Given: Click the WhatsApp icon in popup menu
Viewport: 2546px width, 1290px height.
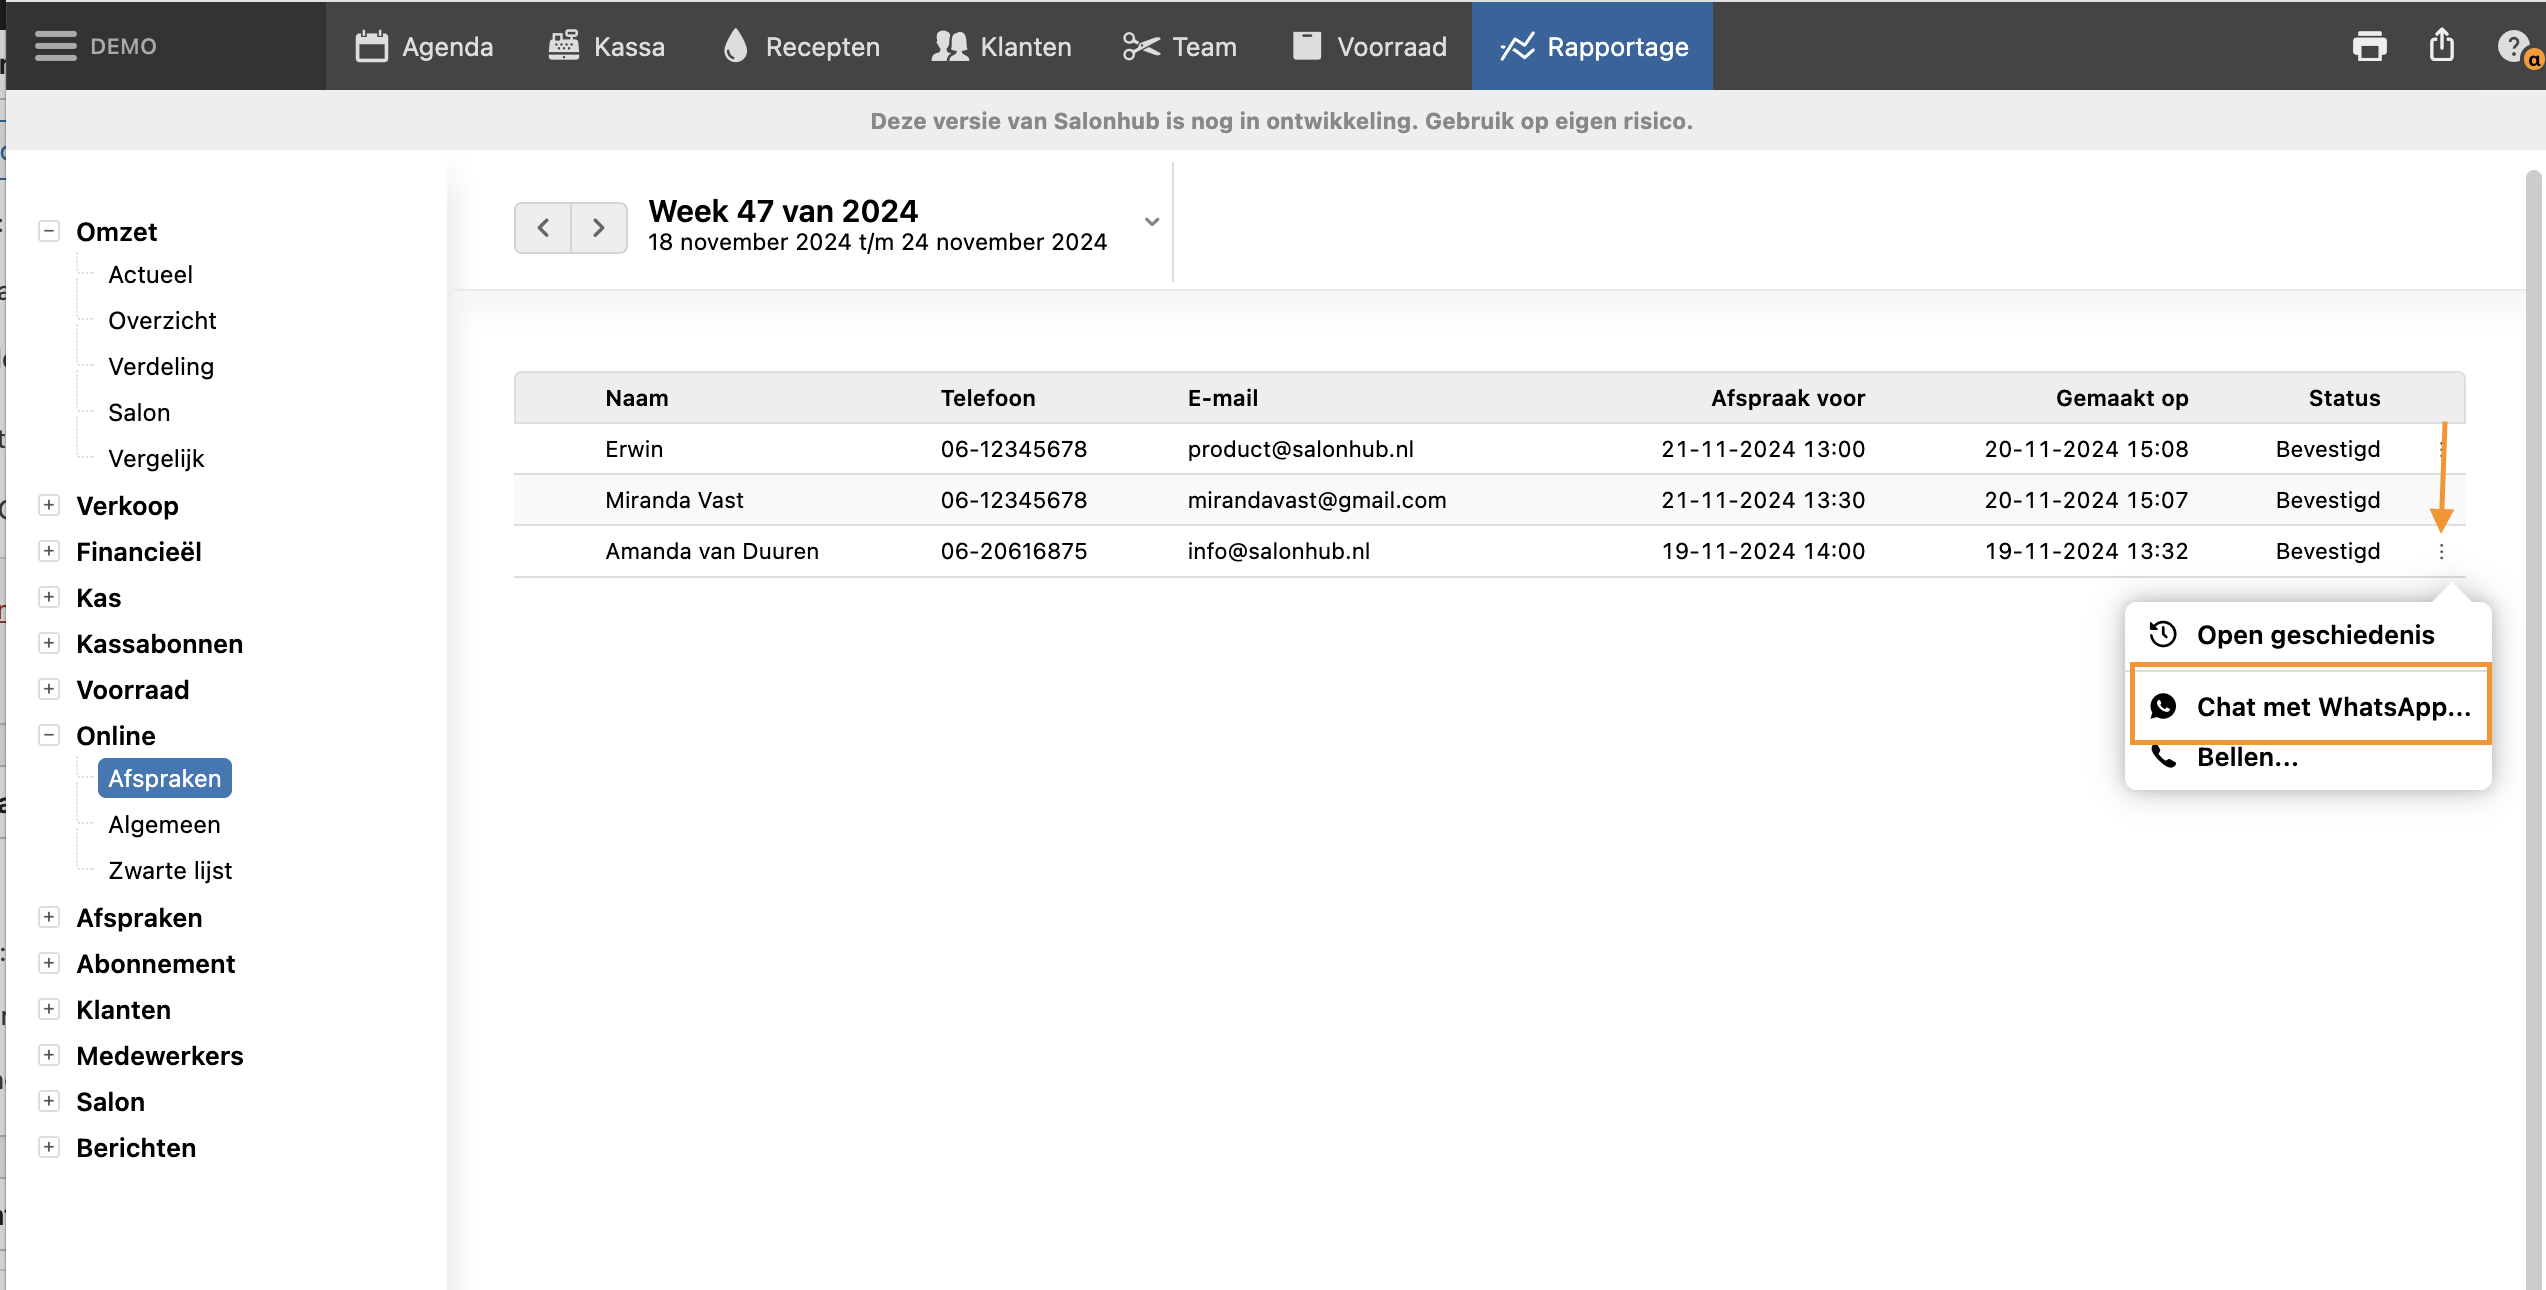Looking at the screenshot, I should [2163, 707].
